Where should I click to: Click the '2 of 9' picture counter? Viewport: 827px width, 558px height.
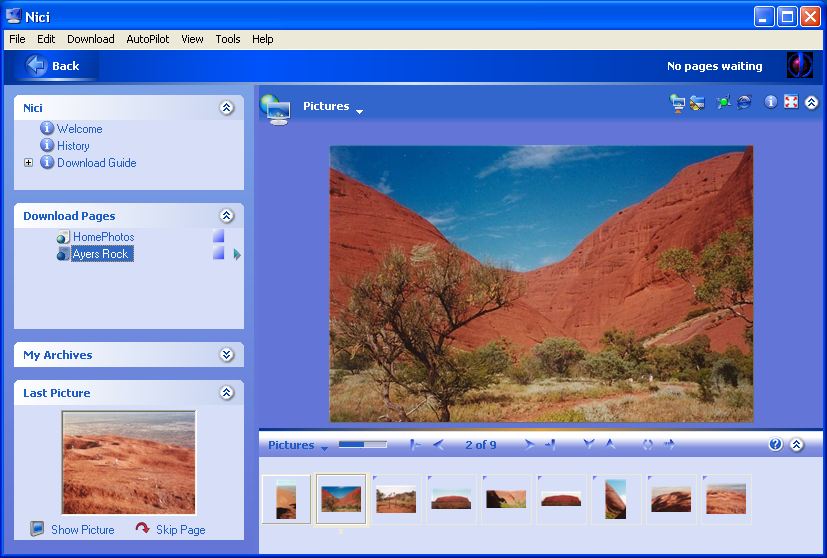tap(480, 445)
